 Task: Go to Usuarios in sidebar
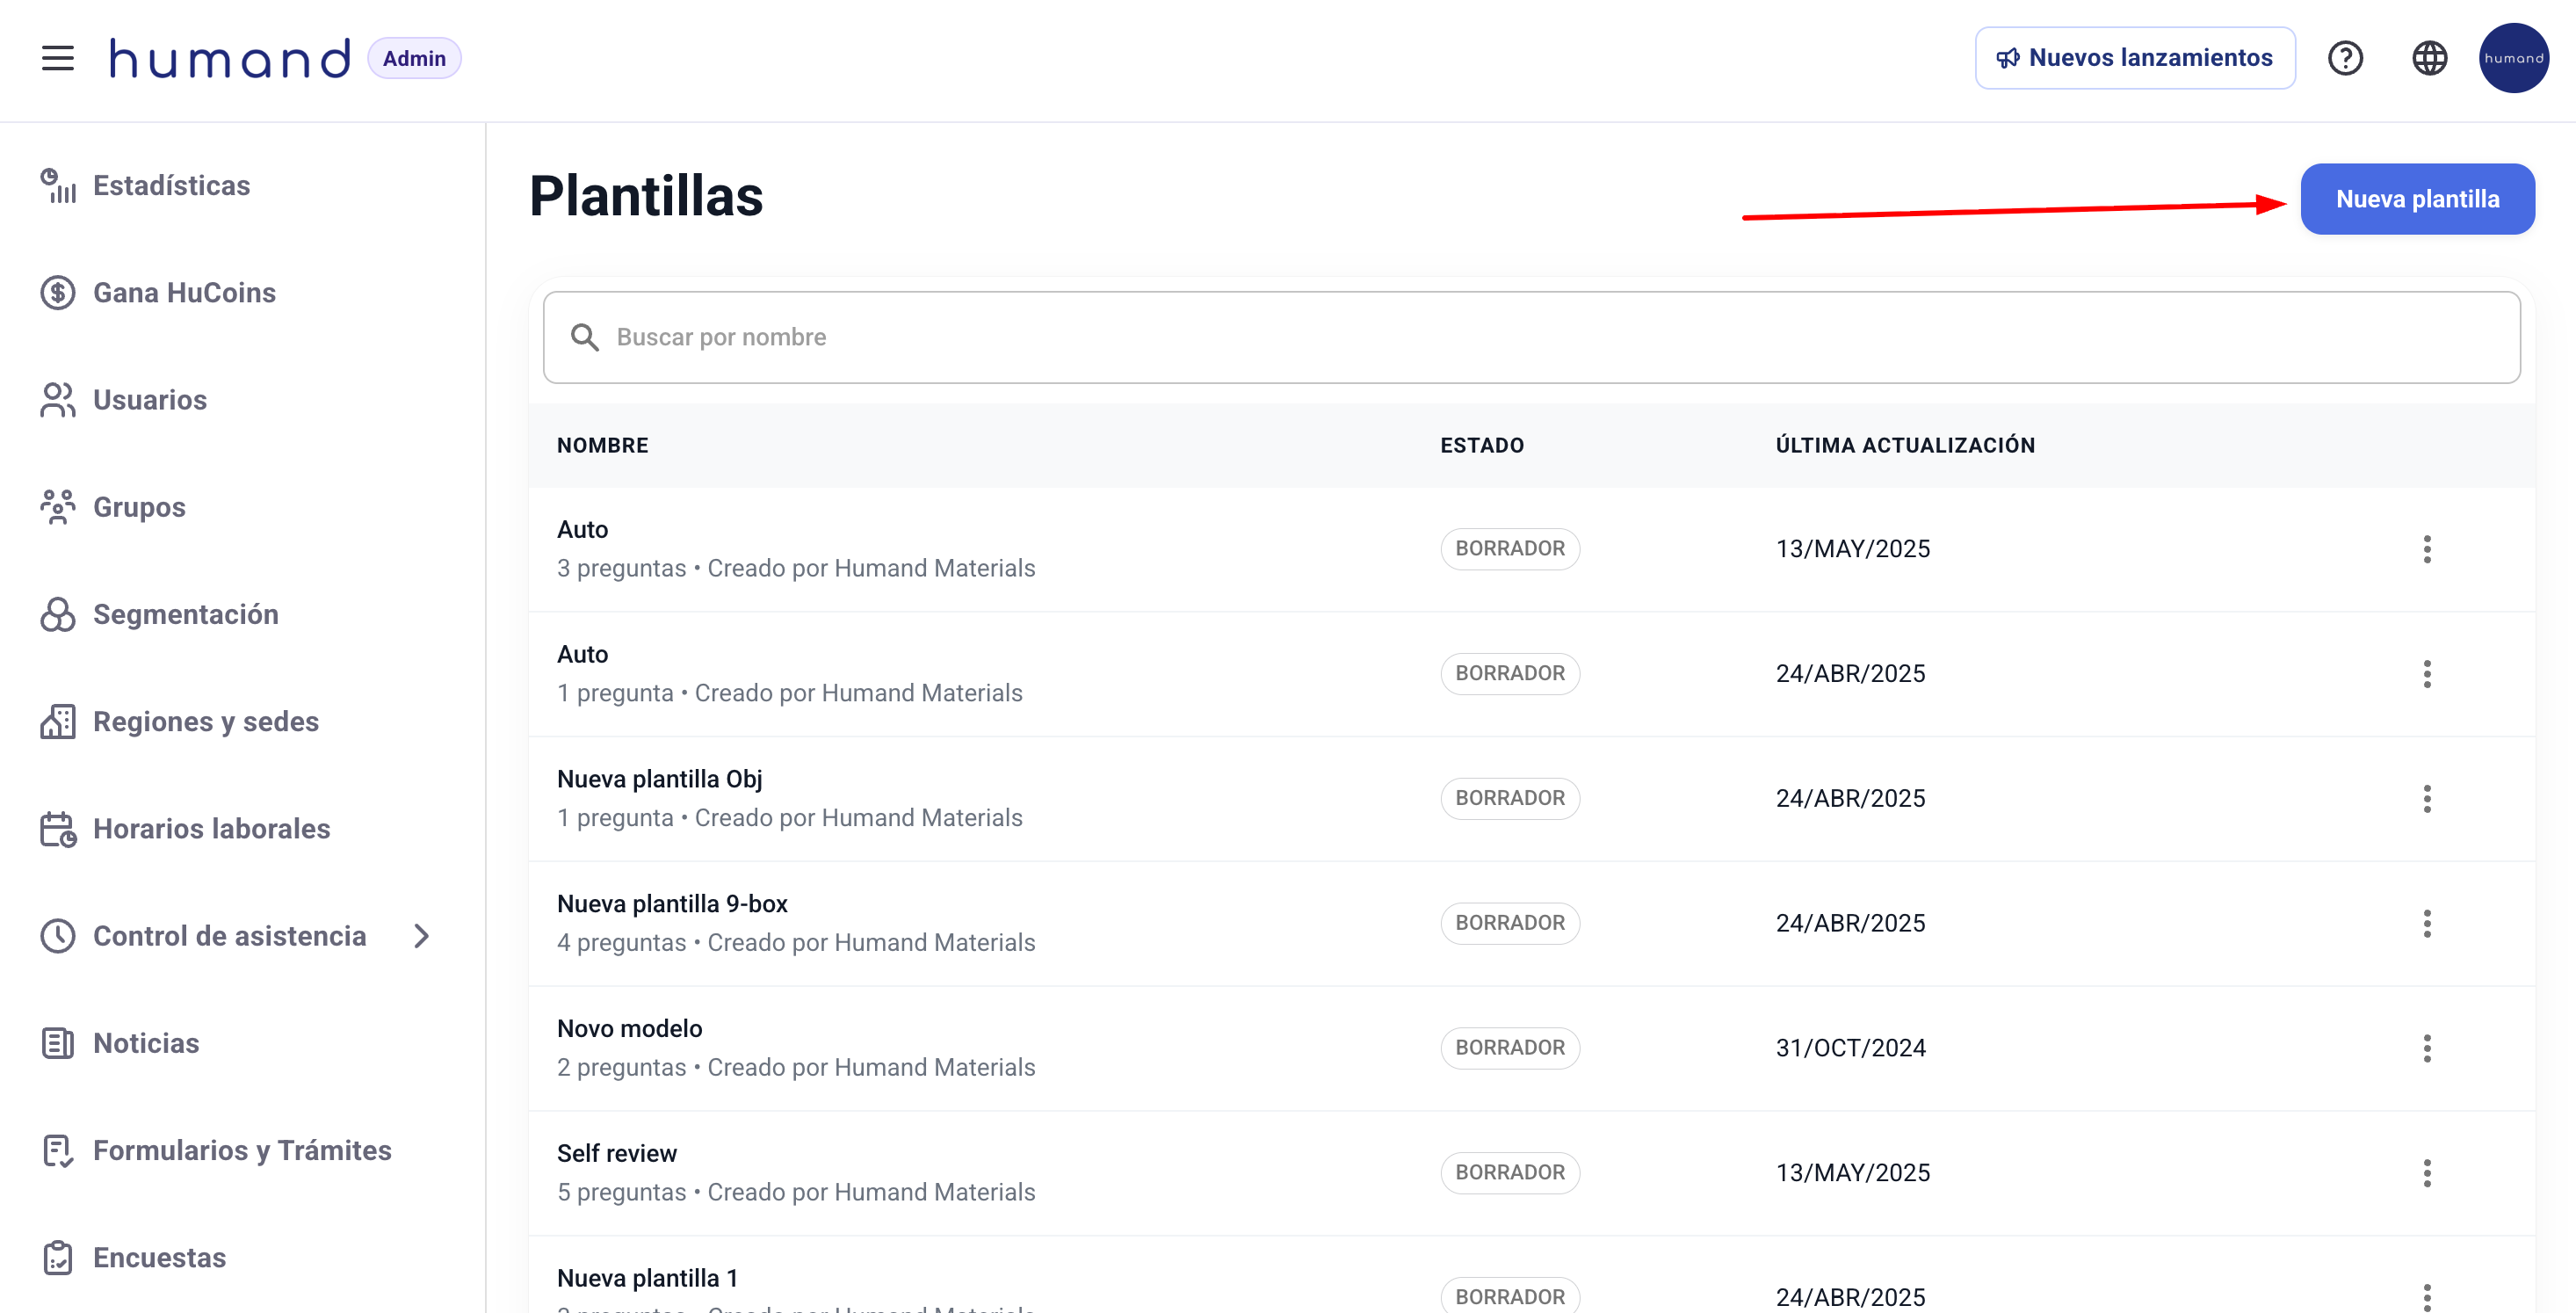[x=150, y=400]
